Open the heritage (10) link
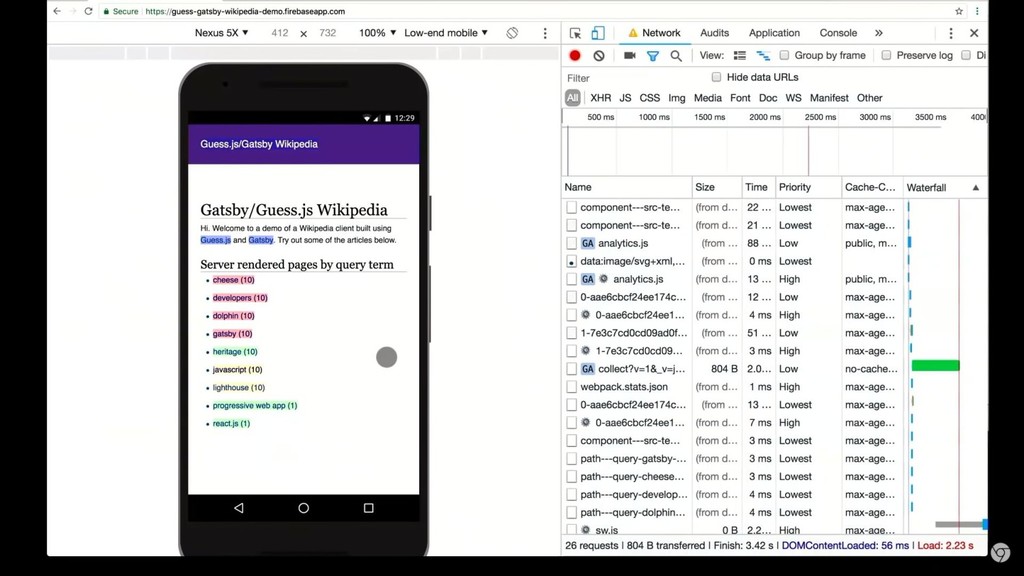The height and width of the screenshot is (576, 1024). (235, 351)
